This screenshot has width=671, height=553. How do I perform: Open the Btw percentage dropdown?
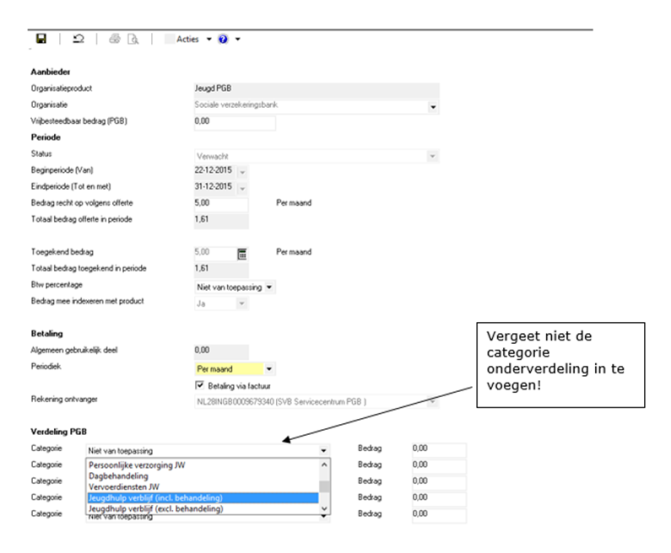coord(268,286)
